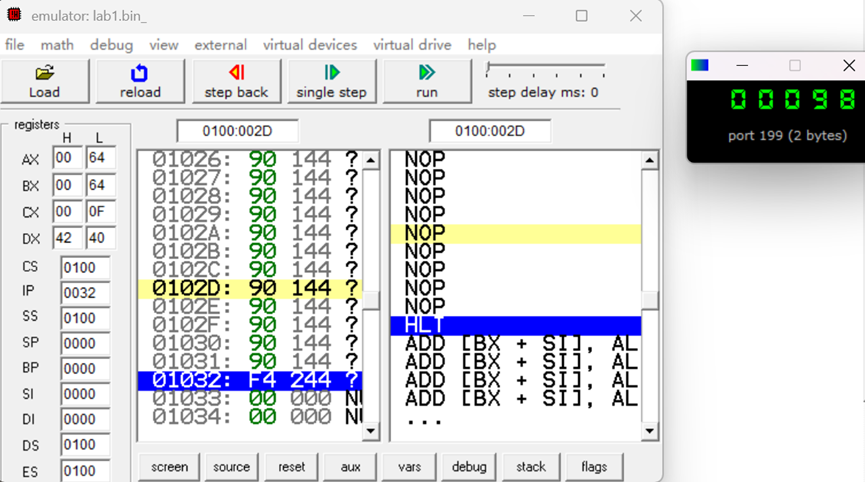Minimize the port 199 display window
The image size is (865, 482).
[743, 66]
